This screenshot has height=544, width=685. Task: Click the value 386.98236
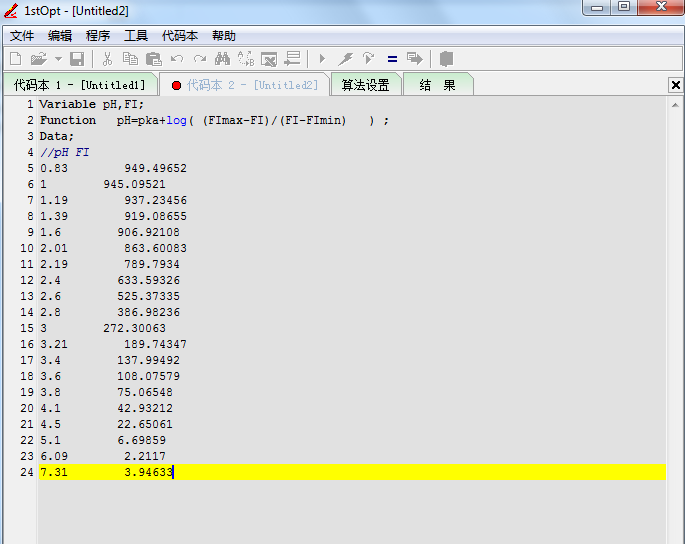(x=149, y=312)
